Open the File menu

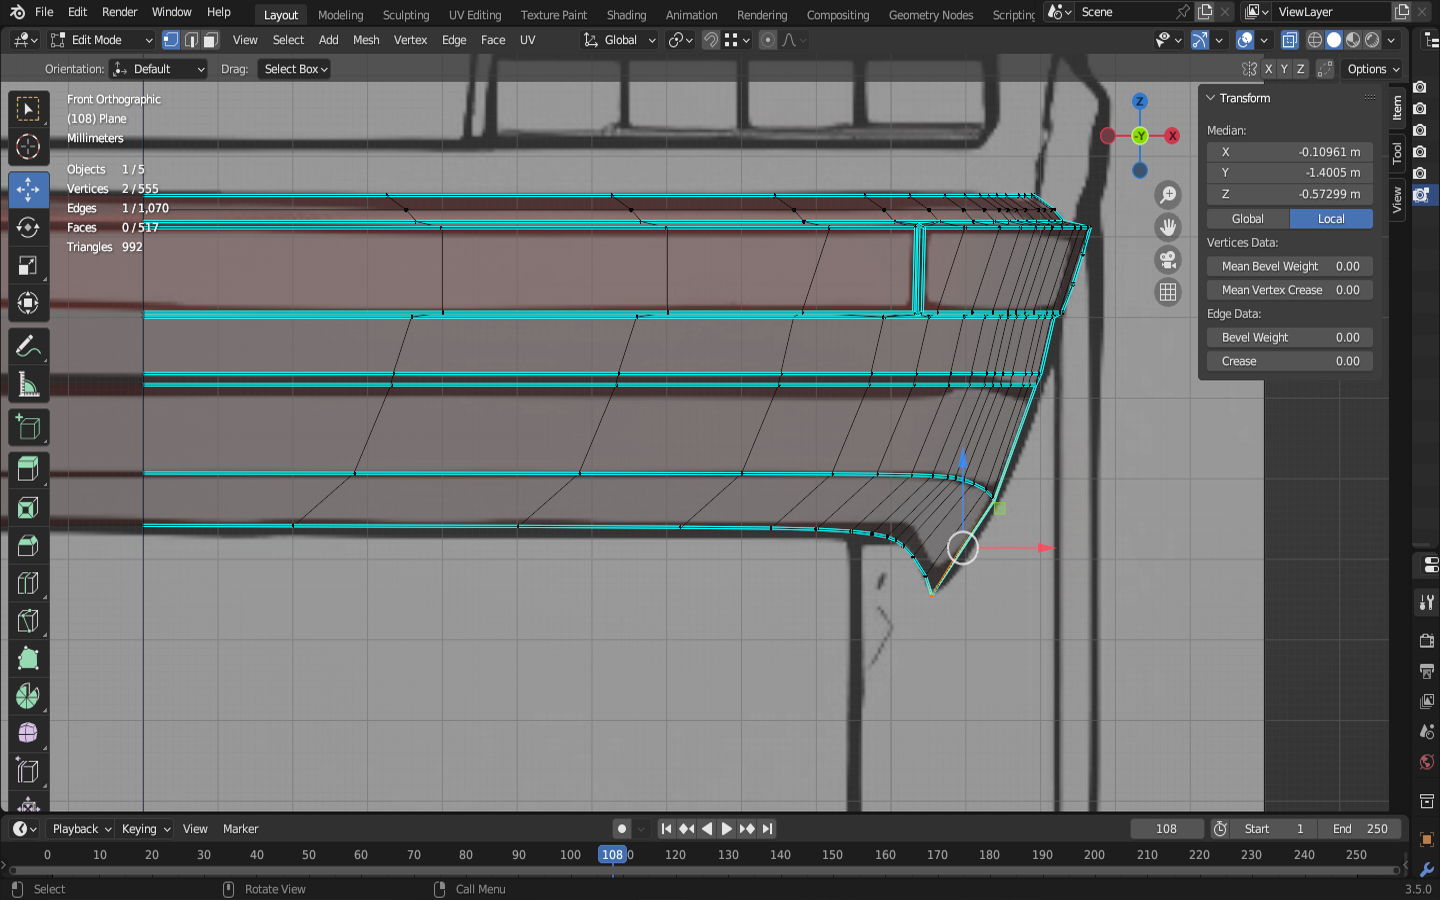coord(44,12)
